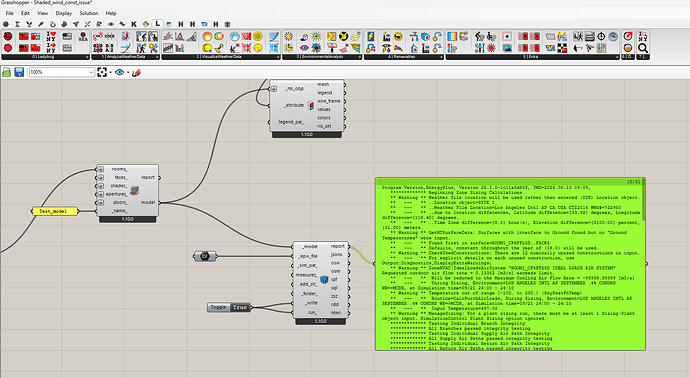
Task: Open a Grasshopper file with the green folder icon
Action: coord(7,72)
